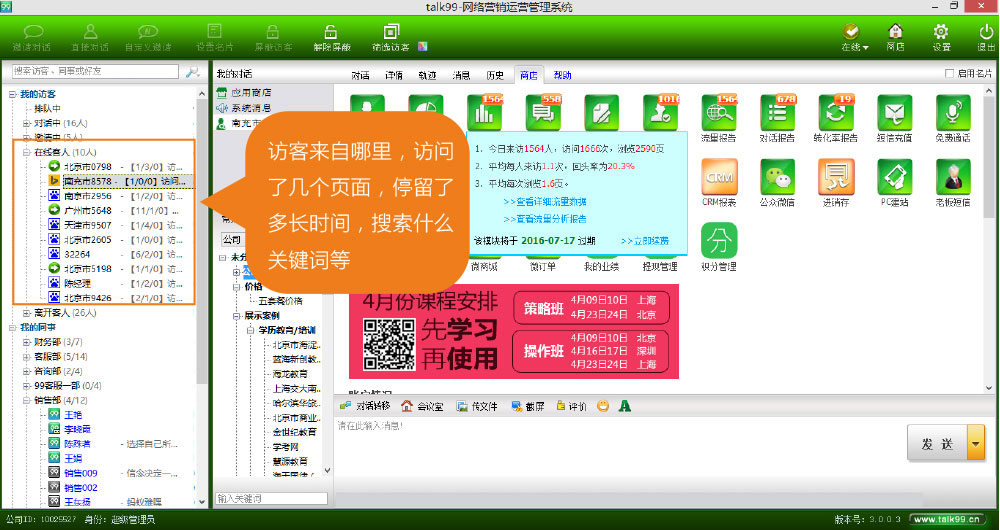Open the 老板短信 app icon
The image size is (1000, 530).
(953, 177)
